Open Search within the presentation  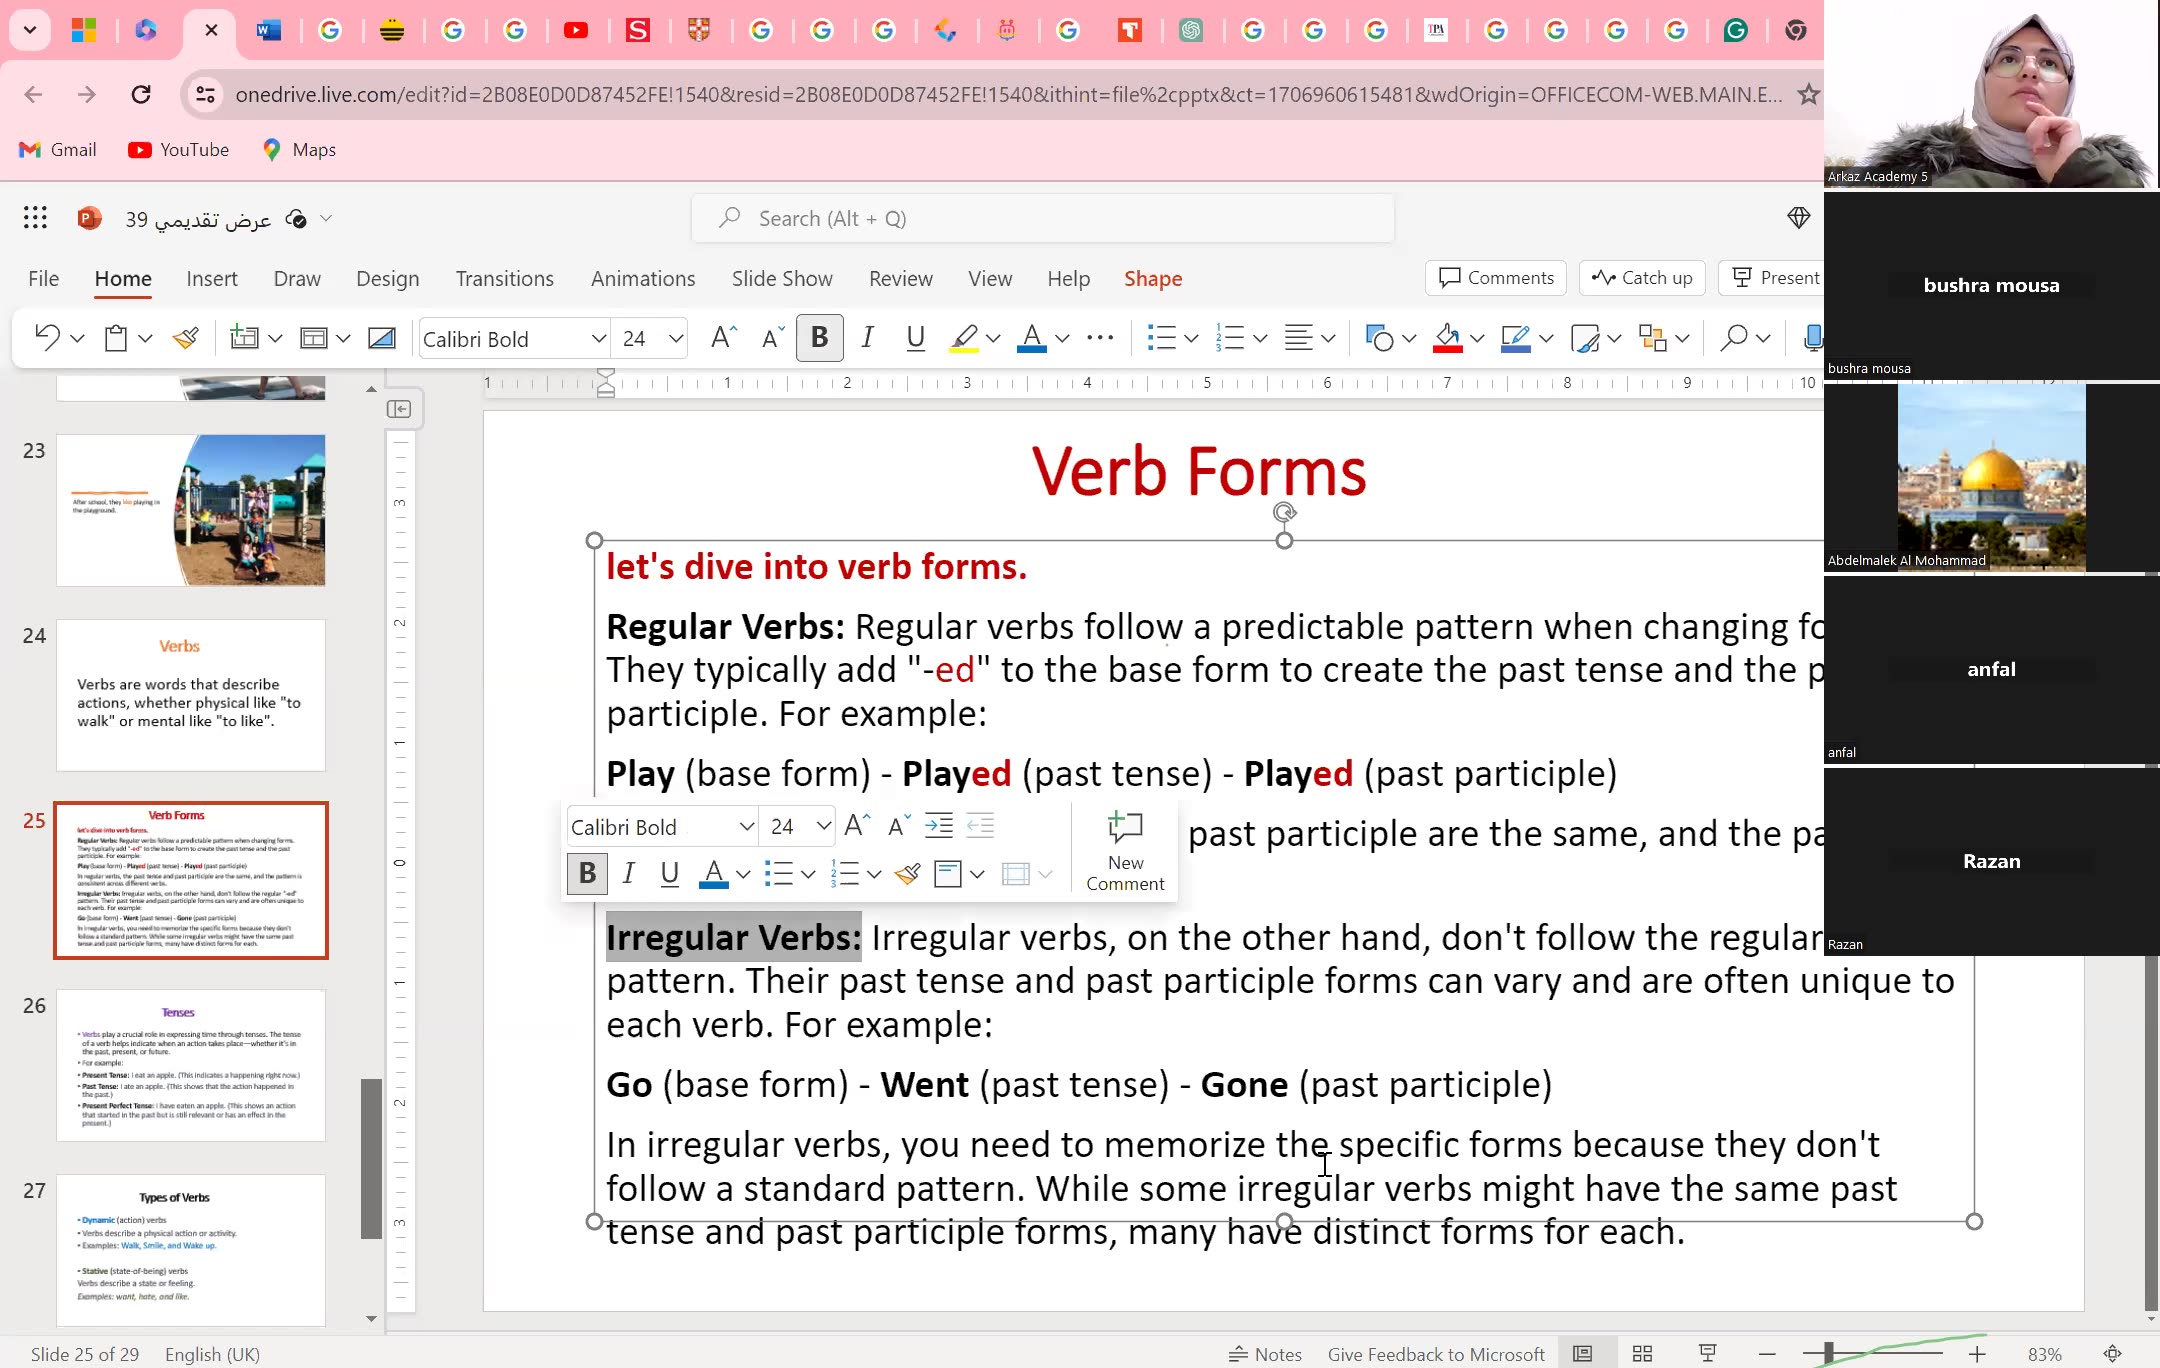(1739, 338)
